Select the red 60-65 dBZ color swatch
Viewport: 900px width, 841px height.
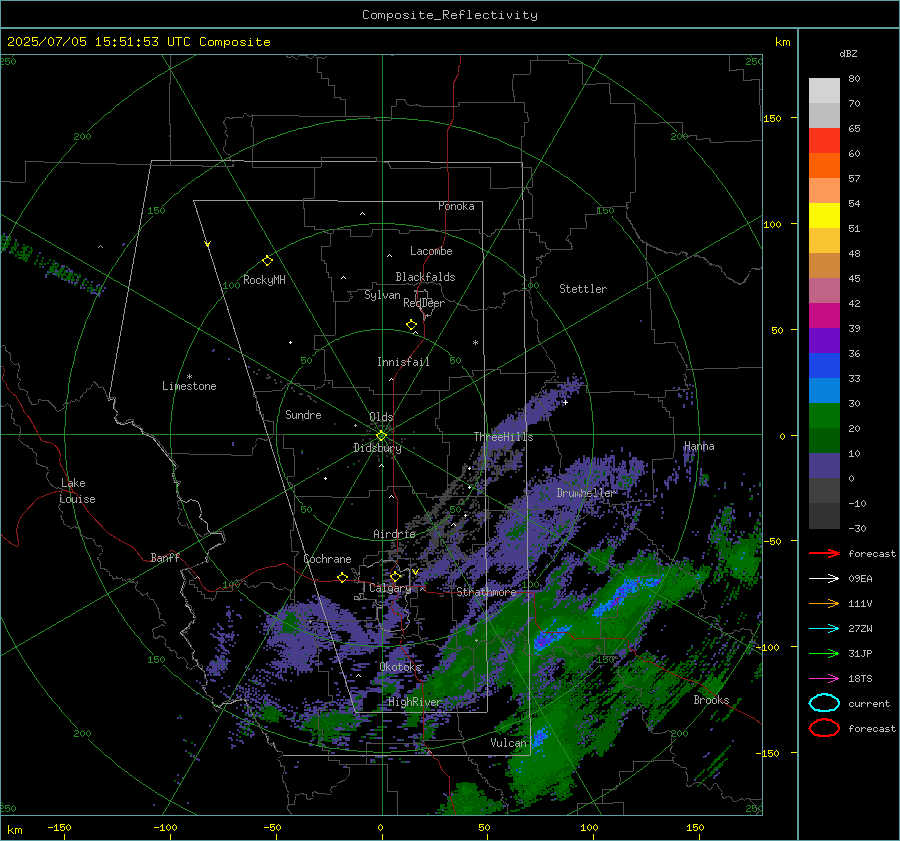pos(824,141)
